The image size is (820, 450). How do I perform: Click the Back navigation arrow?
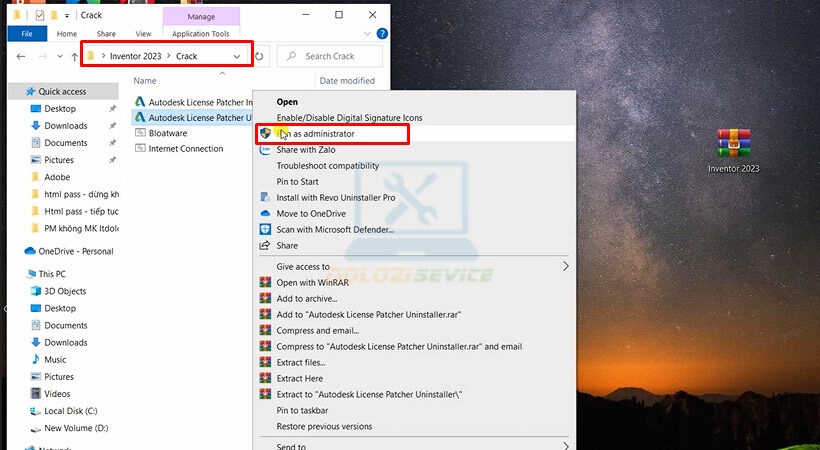21,57
